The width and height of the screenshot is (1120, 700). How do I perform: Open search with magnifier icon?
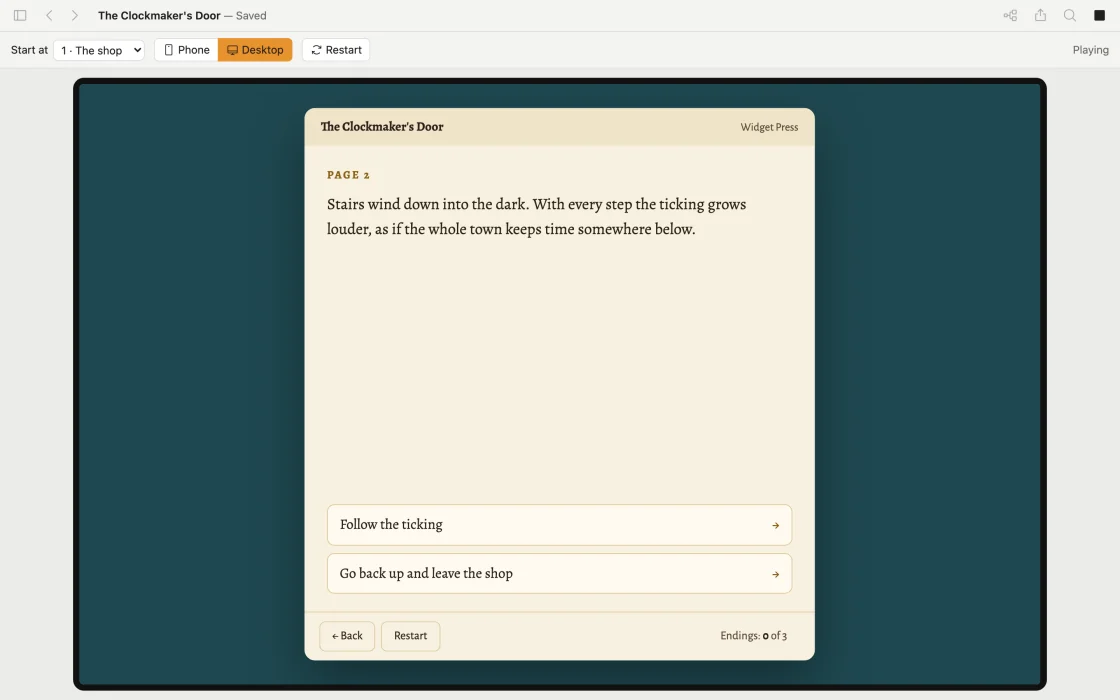[x=1069, y=15]
